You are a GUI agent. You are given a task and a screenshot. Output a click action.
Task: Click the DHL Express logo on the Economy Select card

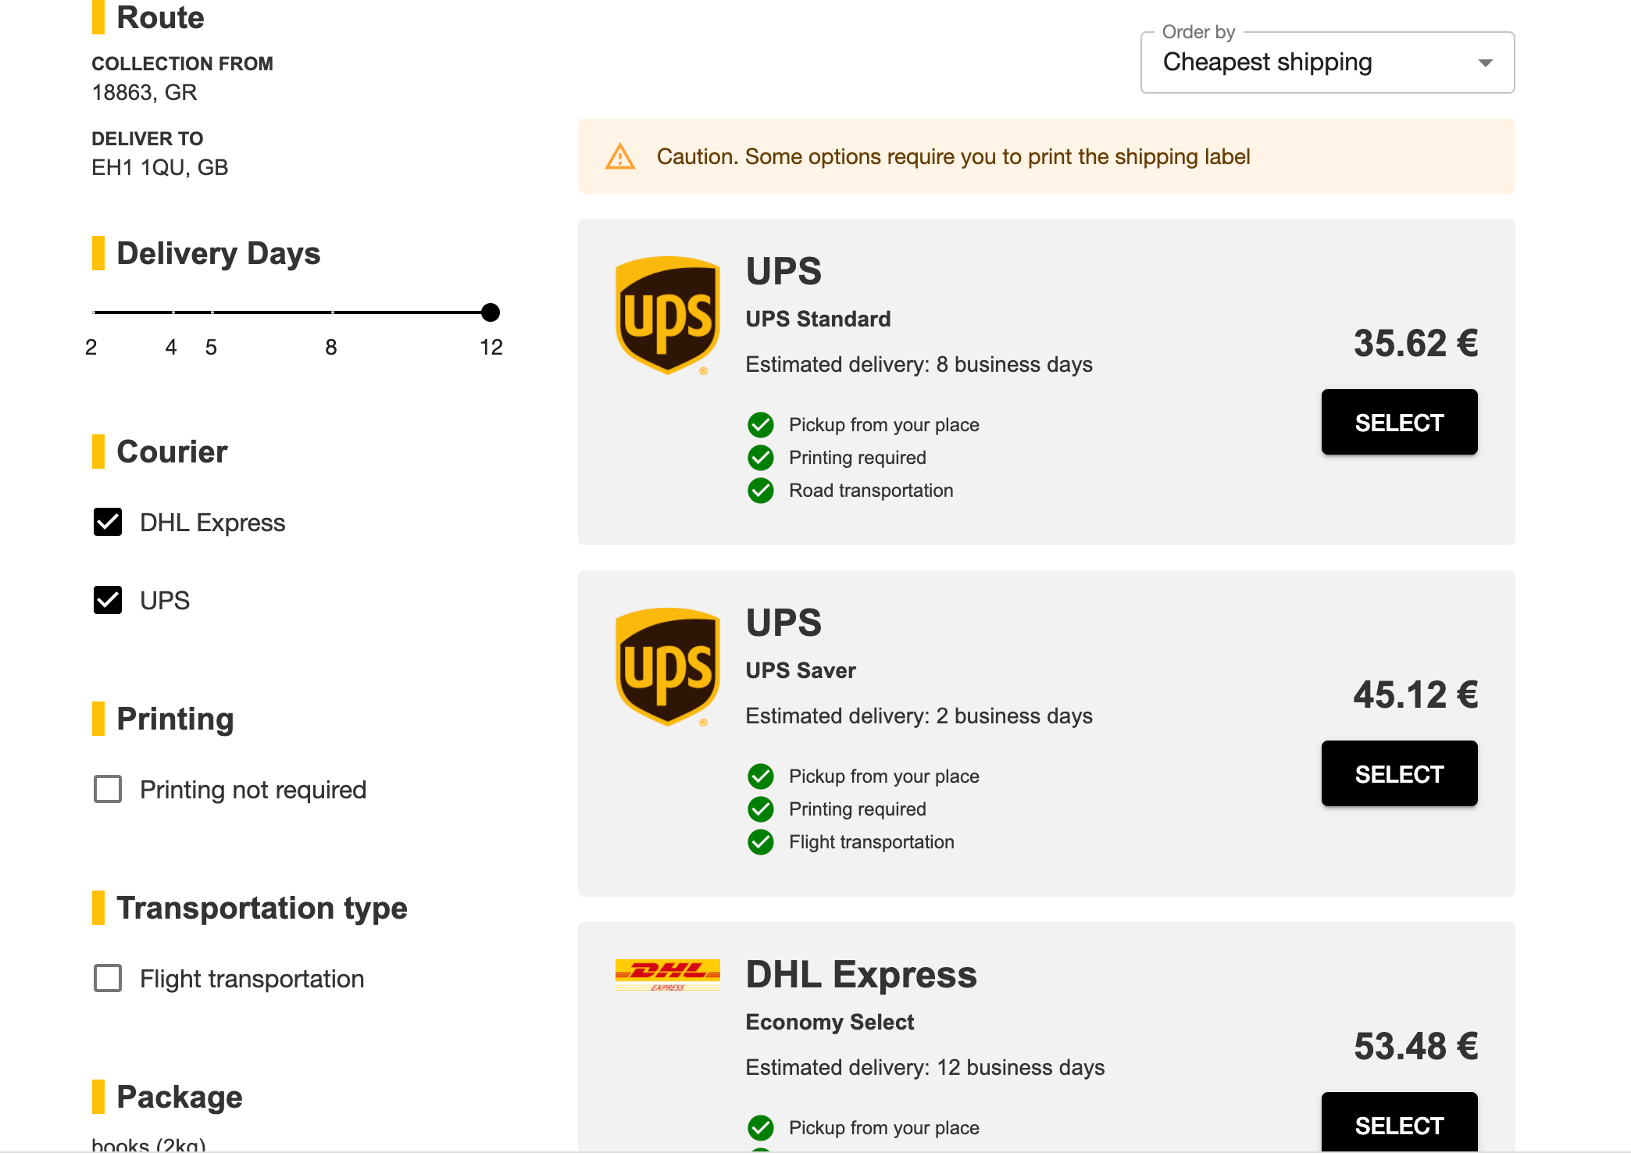click(x=667, y=975)
